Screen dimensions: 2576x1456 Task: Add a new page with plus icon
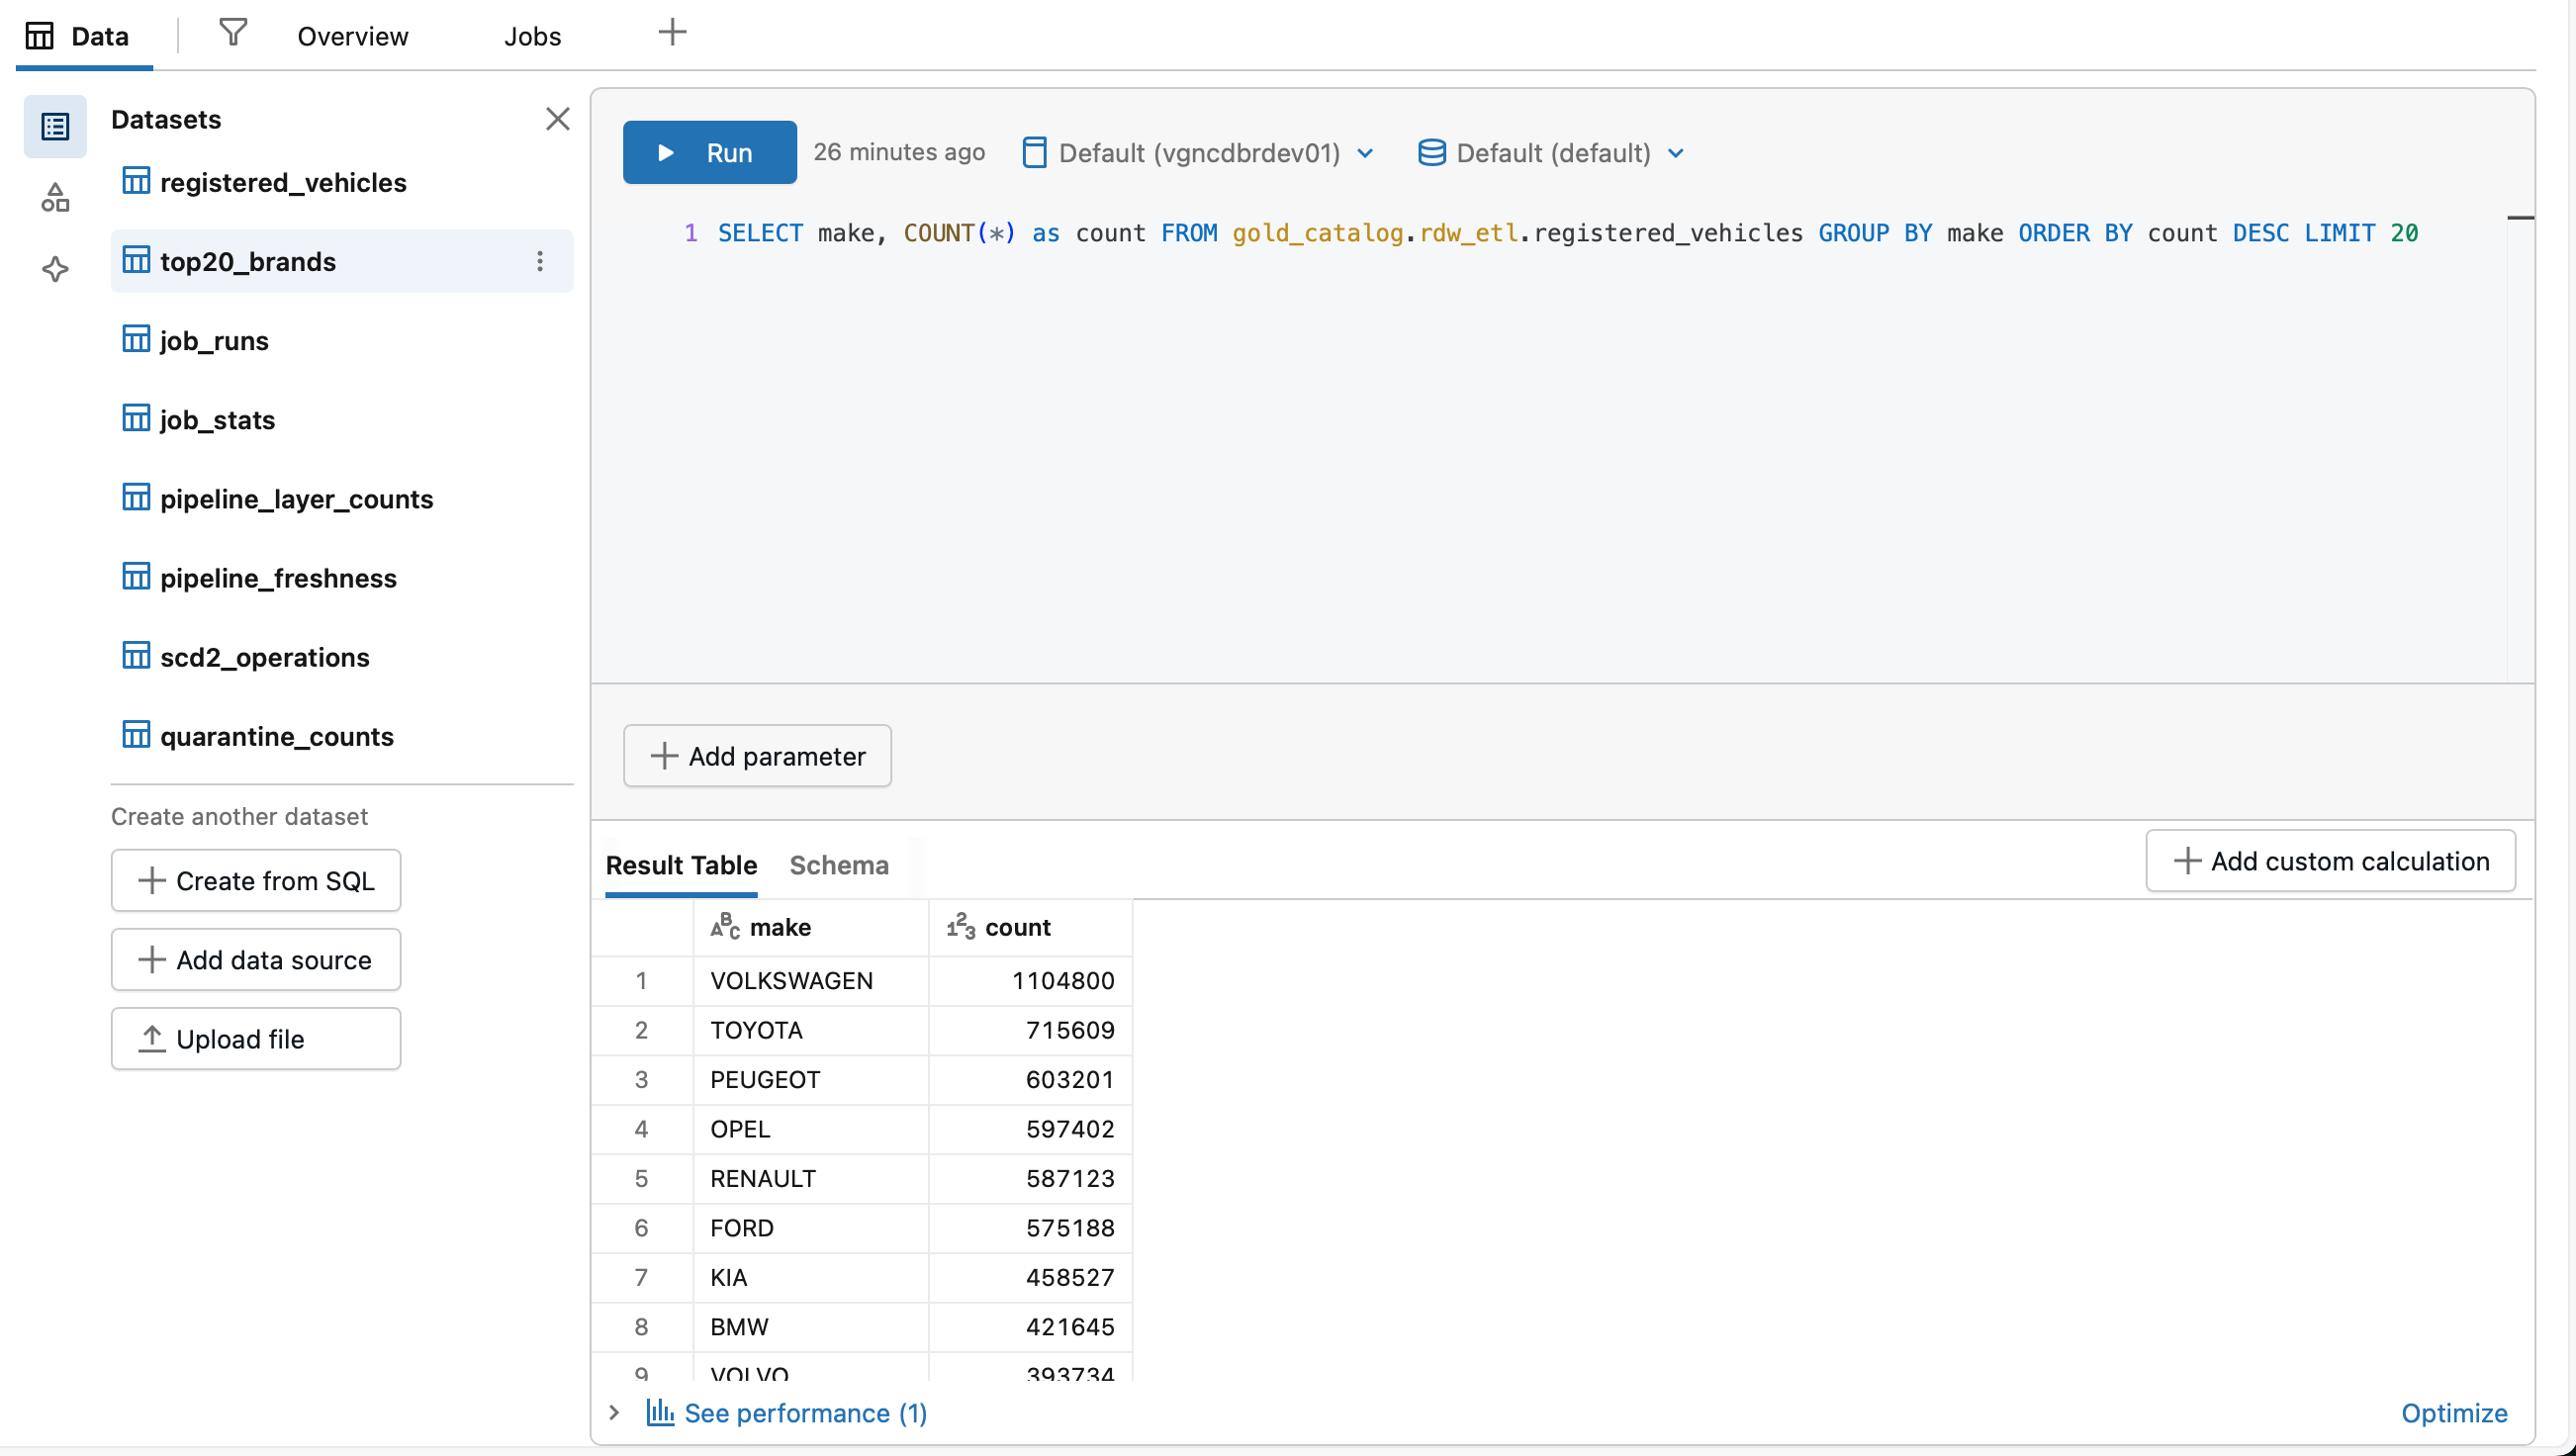tap(672, 33)
